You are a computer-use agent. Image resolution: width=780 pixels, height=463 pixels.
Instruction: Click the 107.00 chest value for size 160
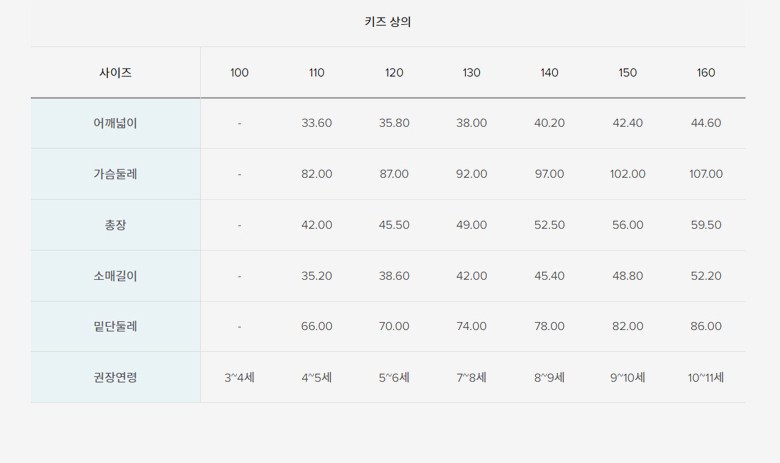(x=706, y=174)
